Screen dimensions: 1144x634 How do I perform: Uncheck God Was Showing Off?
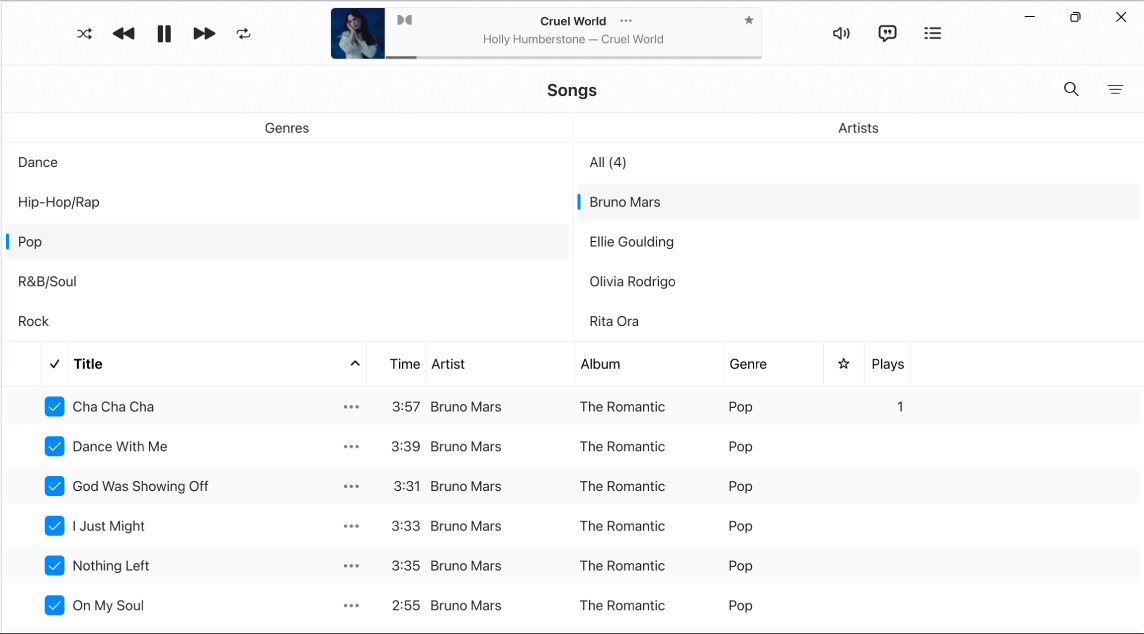tap(55, 486)
